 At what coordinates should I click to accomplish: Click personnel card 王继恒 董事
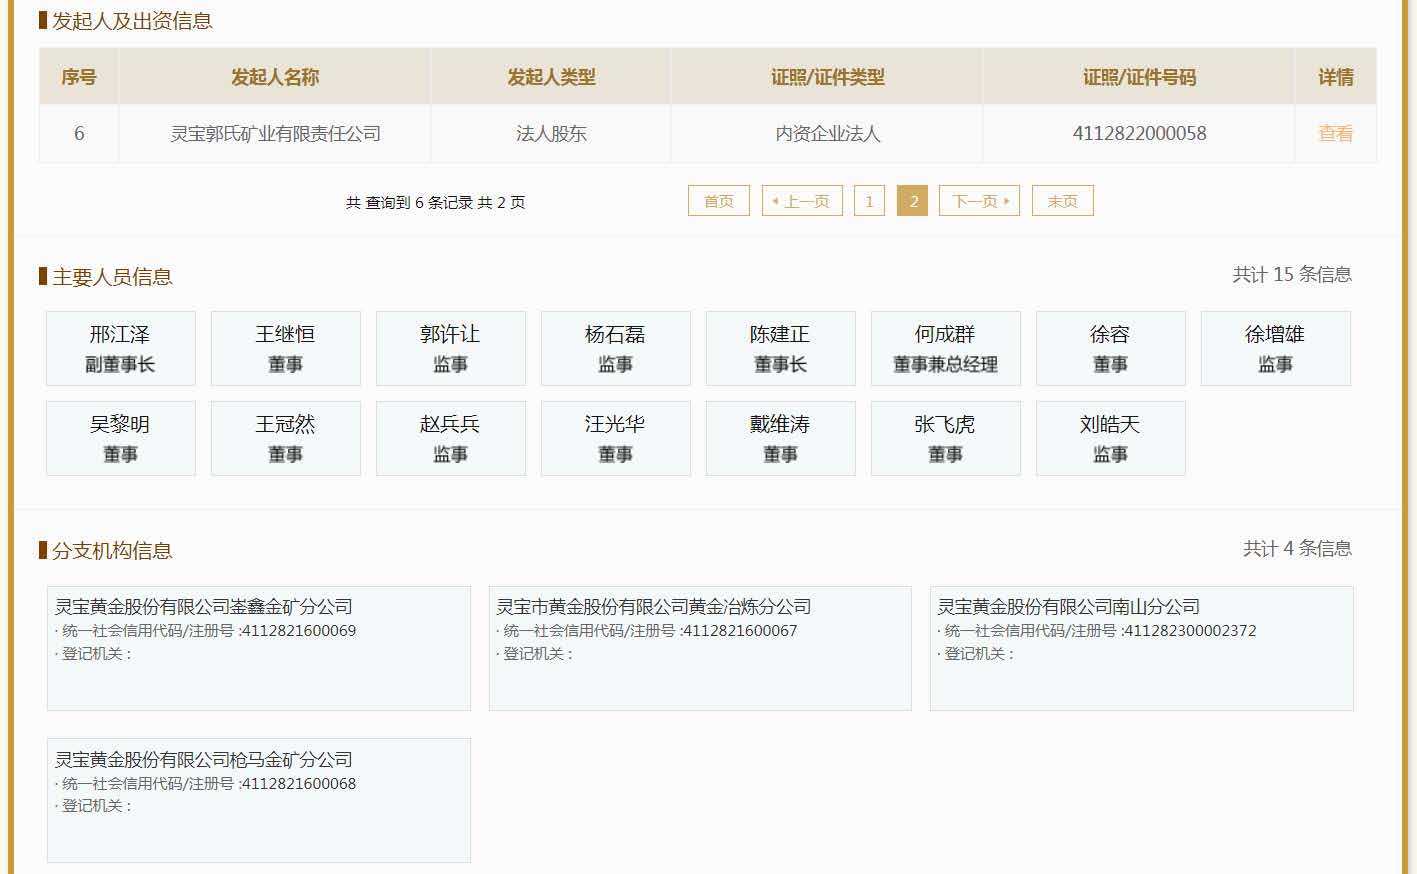(285, 348)
